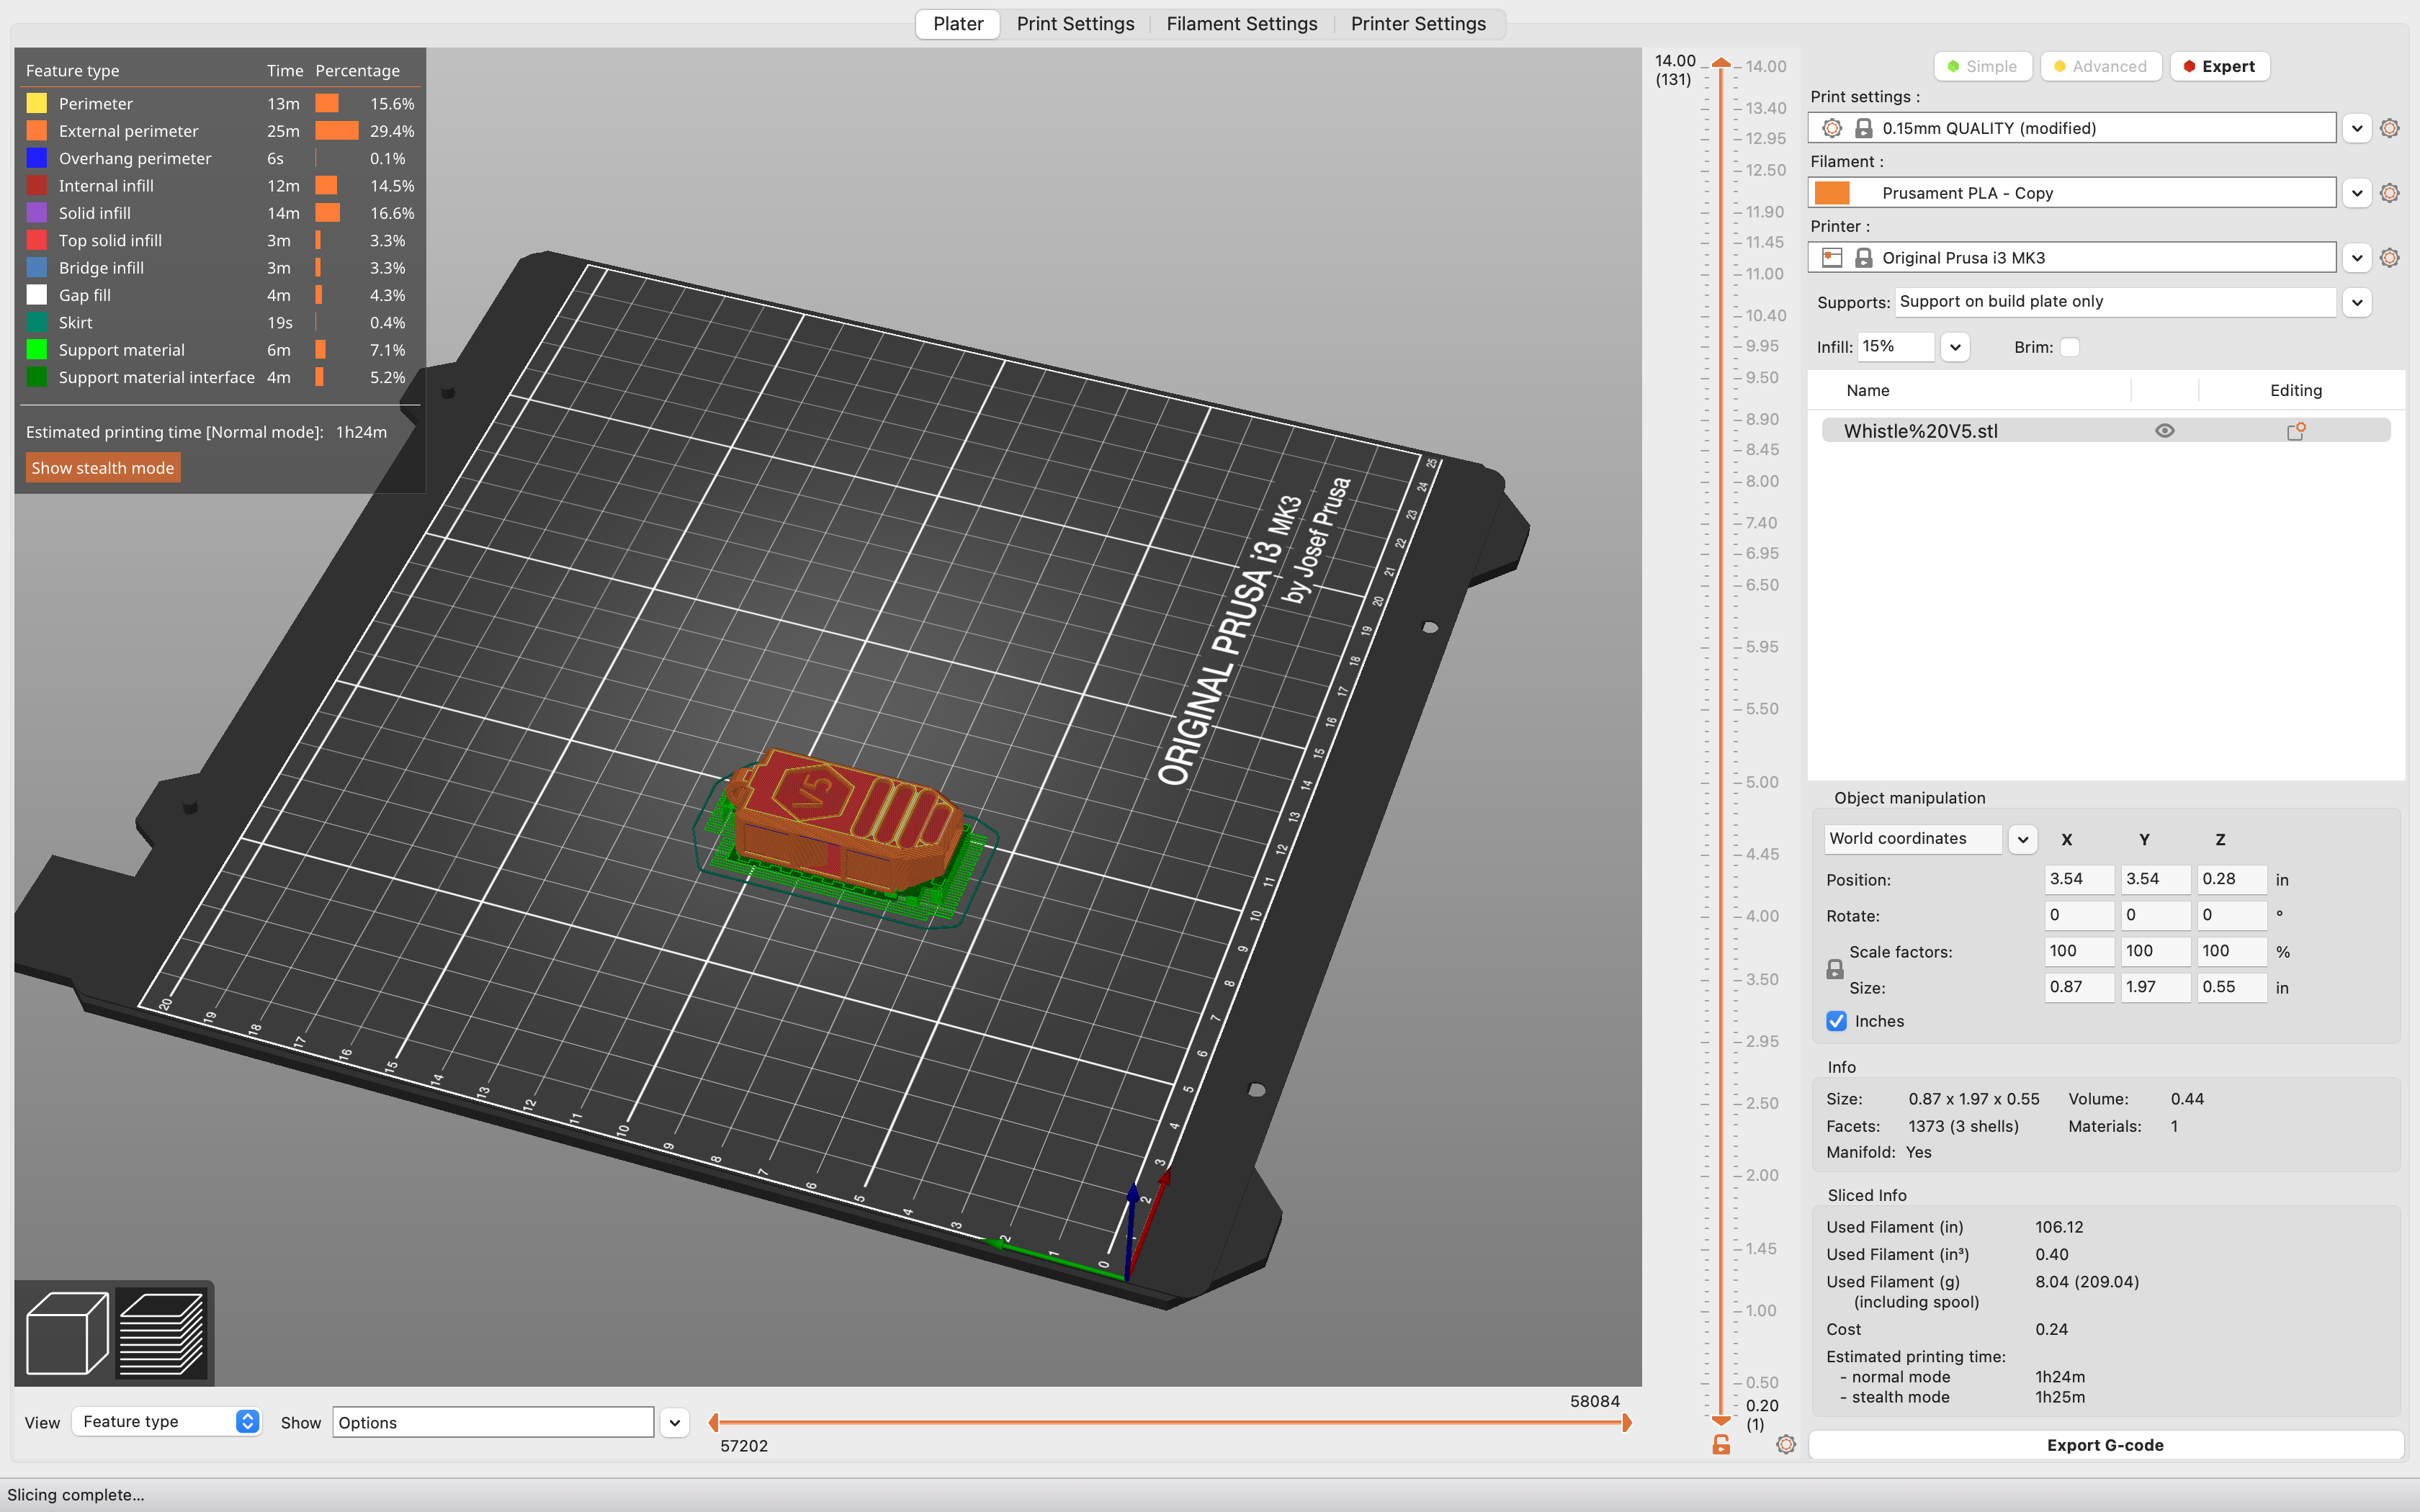Open the Plater tab
This screenshot has width=2420, height=1512.
[958, 24]
